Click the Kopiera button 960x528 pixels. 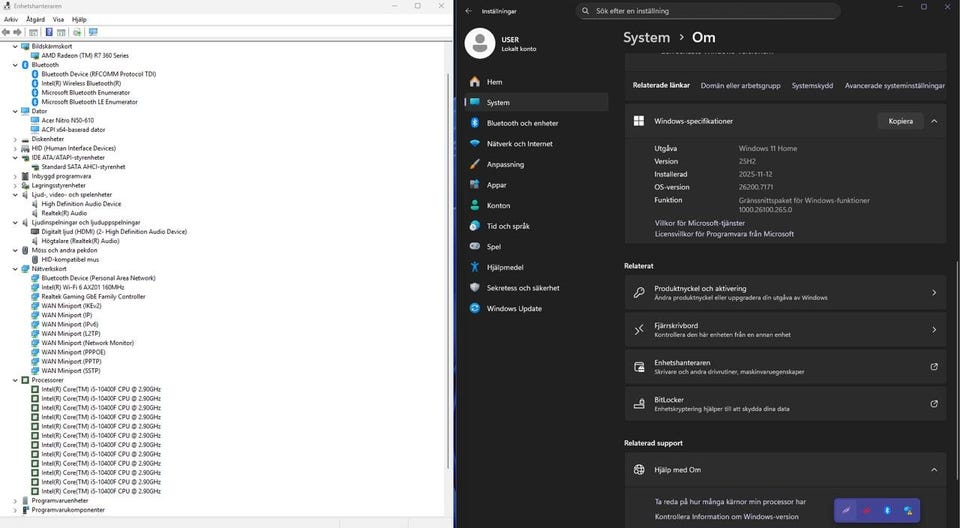(x=900, y=121)
